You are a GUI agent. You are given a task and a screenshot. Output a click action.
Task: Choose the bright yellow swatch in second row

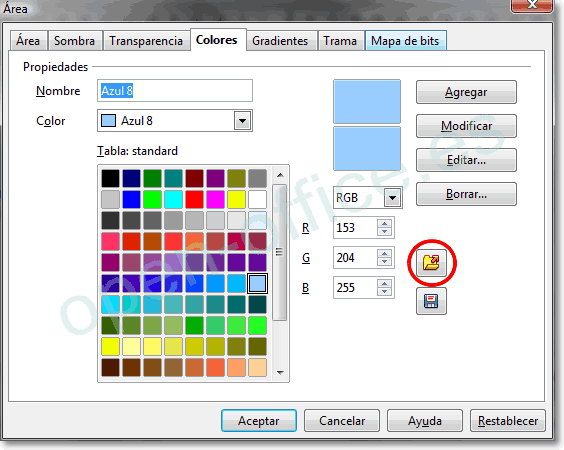[237, 199]
